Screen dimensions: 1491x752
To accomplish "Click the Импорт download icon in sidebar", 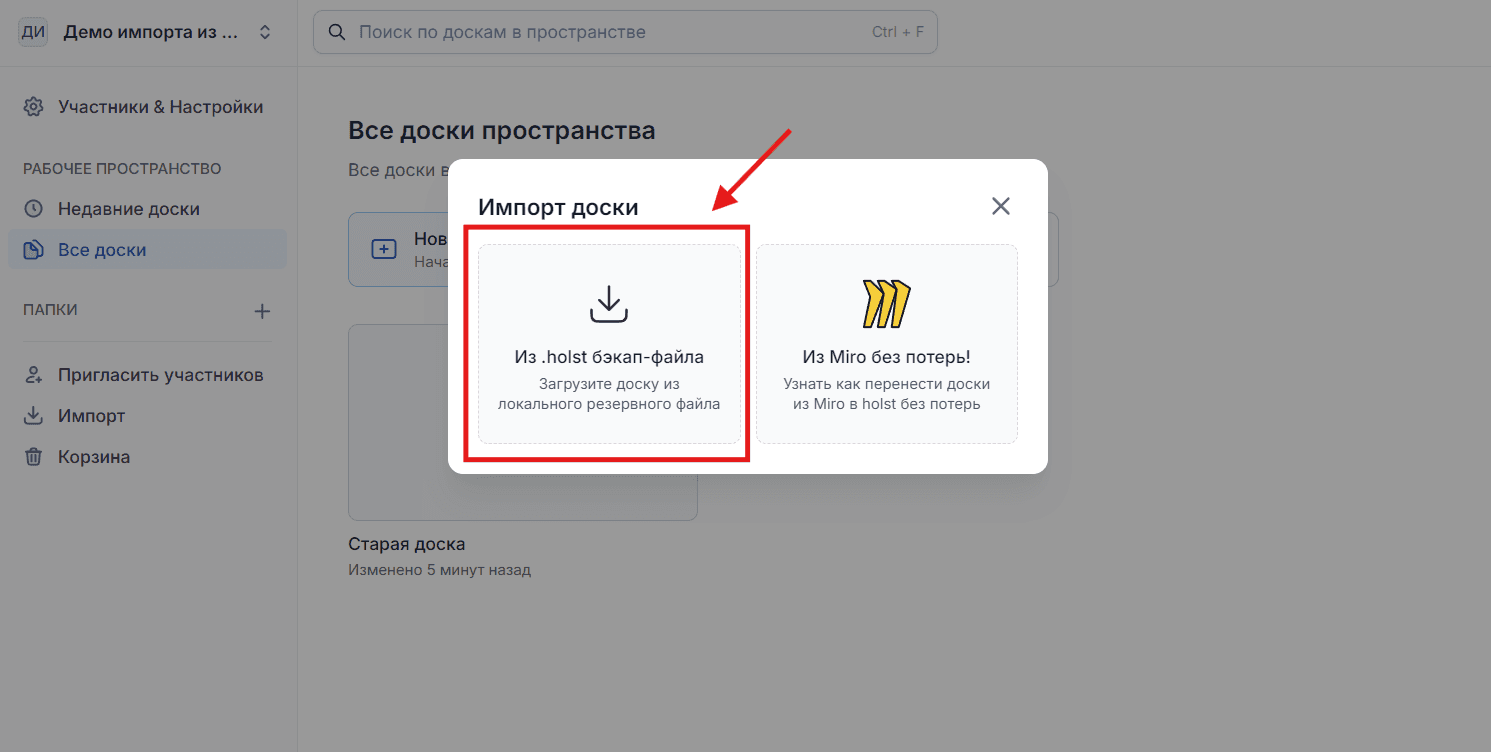I will [34, 416].
